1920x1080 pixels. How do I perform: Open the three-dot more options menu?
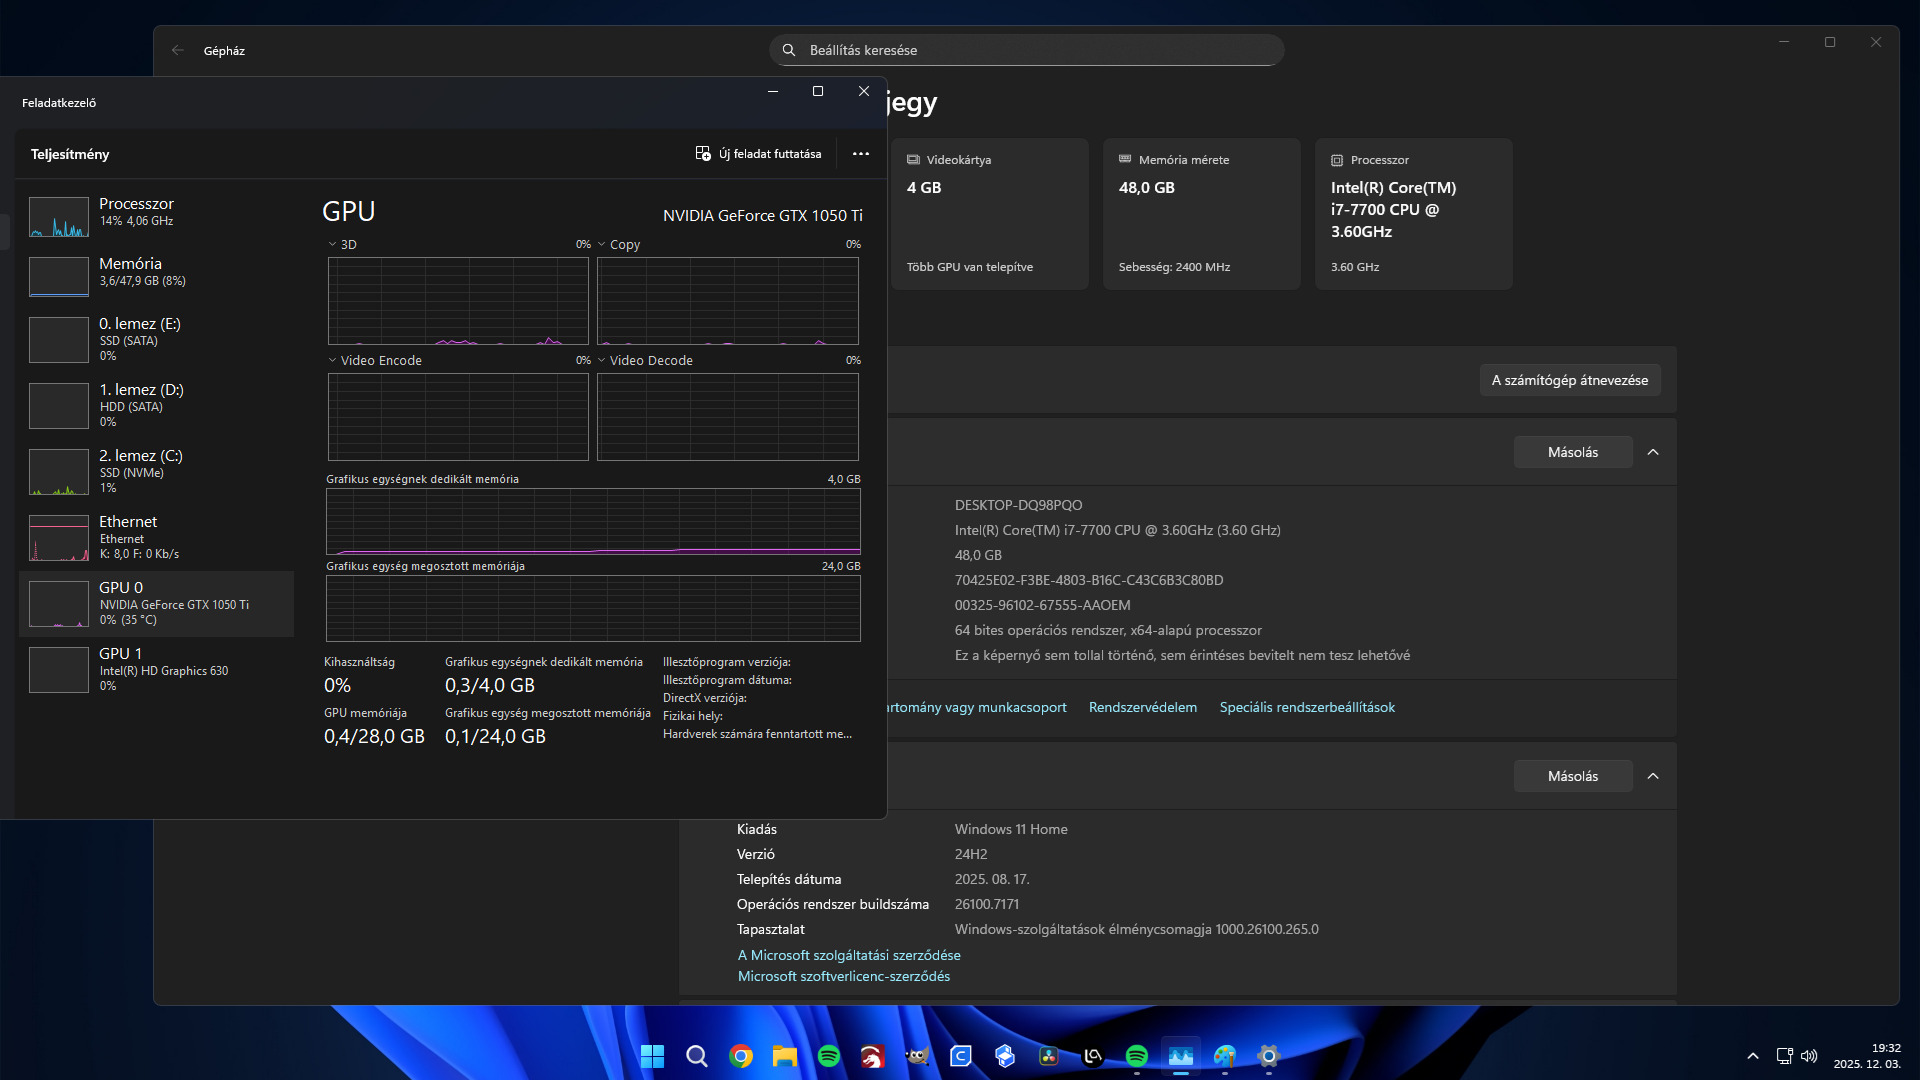coord(861,154)
